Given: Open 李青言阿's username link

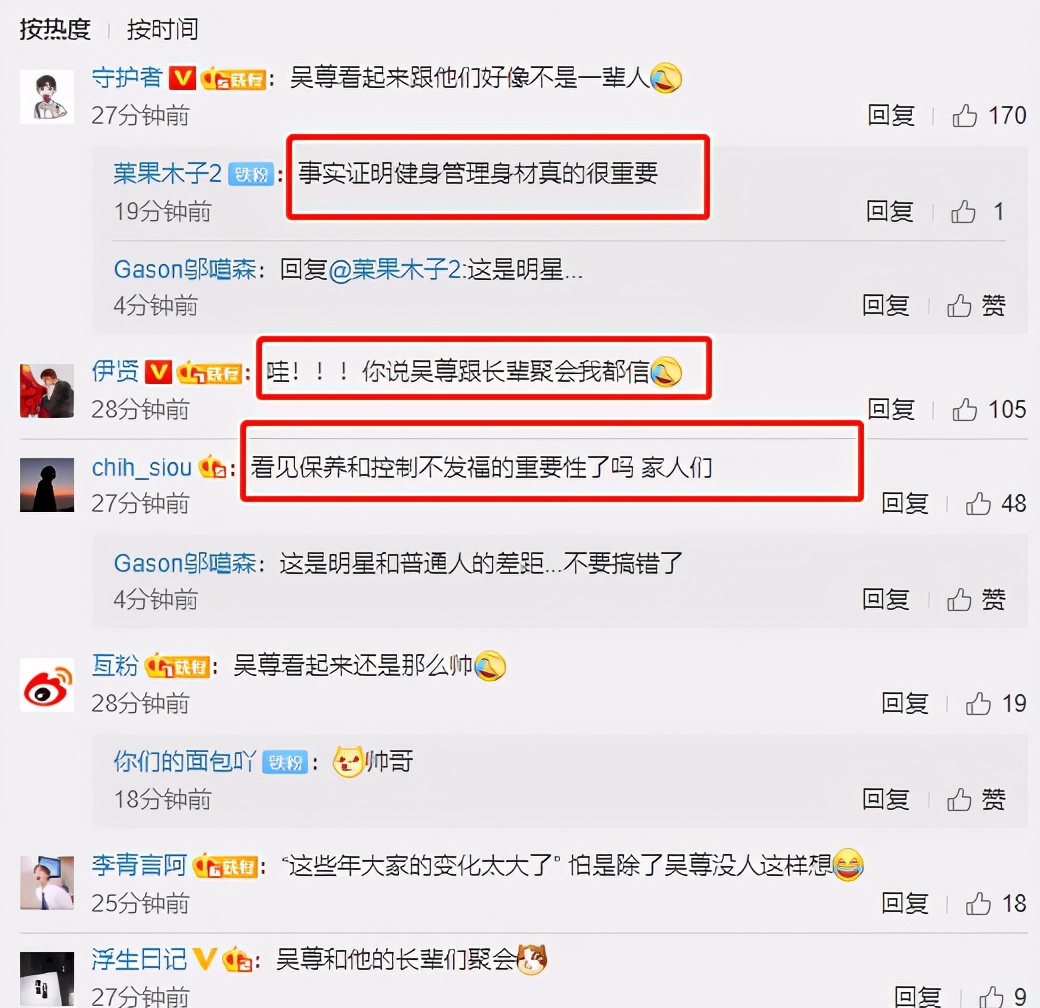Looking at the screenshot, I should point(139,865).
